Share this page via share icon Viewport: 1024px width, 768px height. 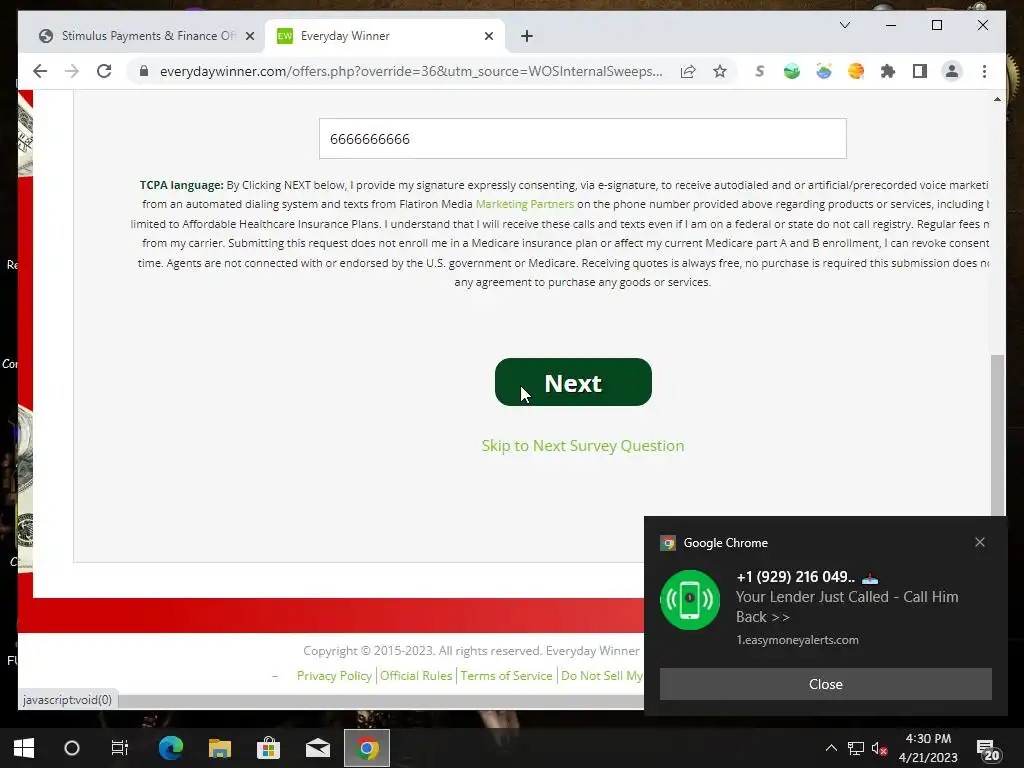point(688,71)
